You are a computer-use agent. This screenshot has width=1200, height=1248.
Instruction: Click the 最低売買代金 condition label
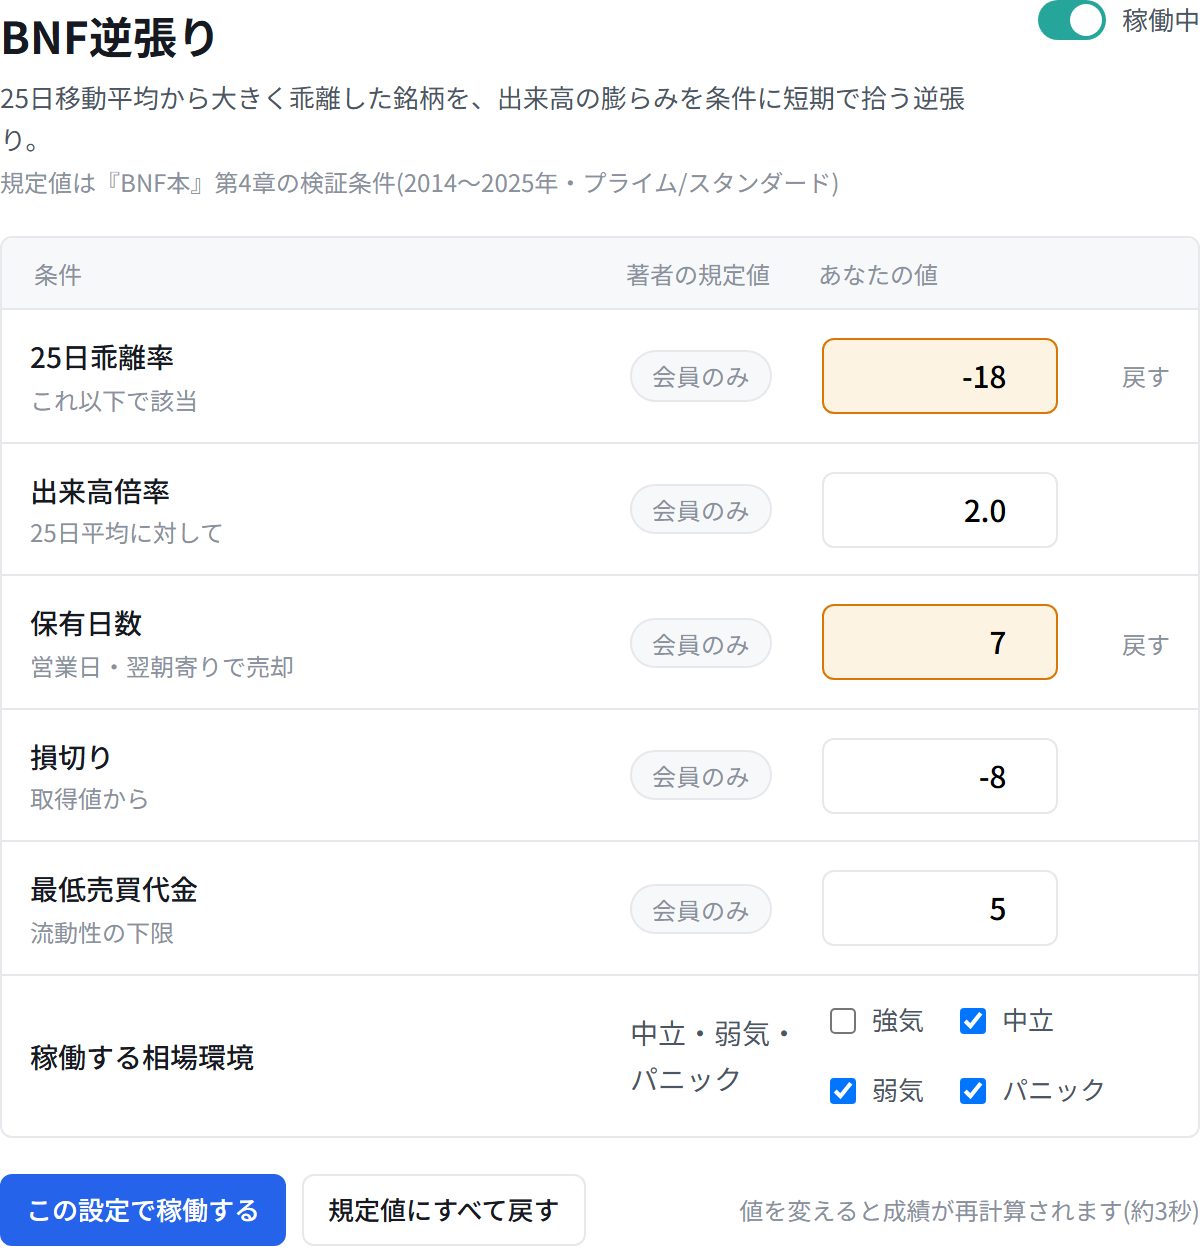(114, 890)
